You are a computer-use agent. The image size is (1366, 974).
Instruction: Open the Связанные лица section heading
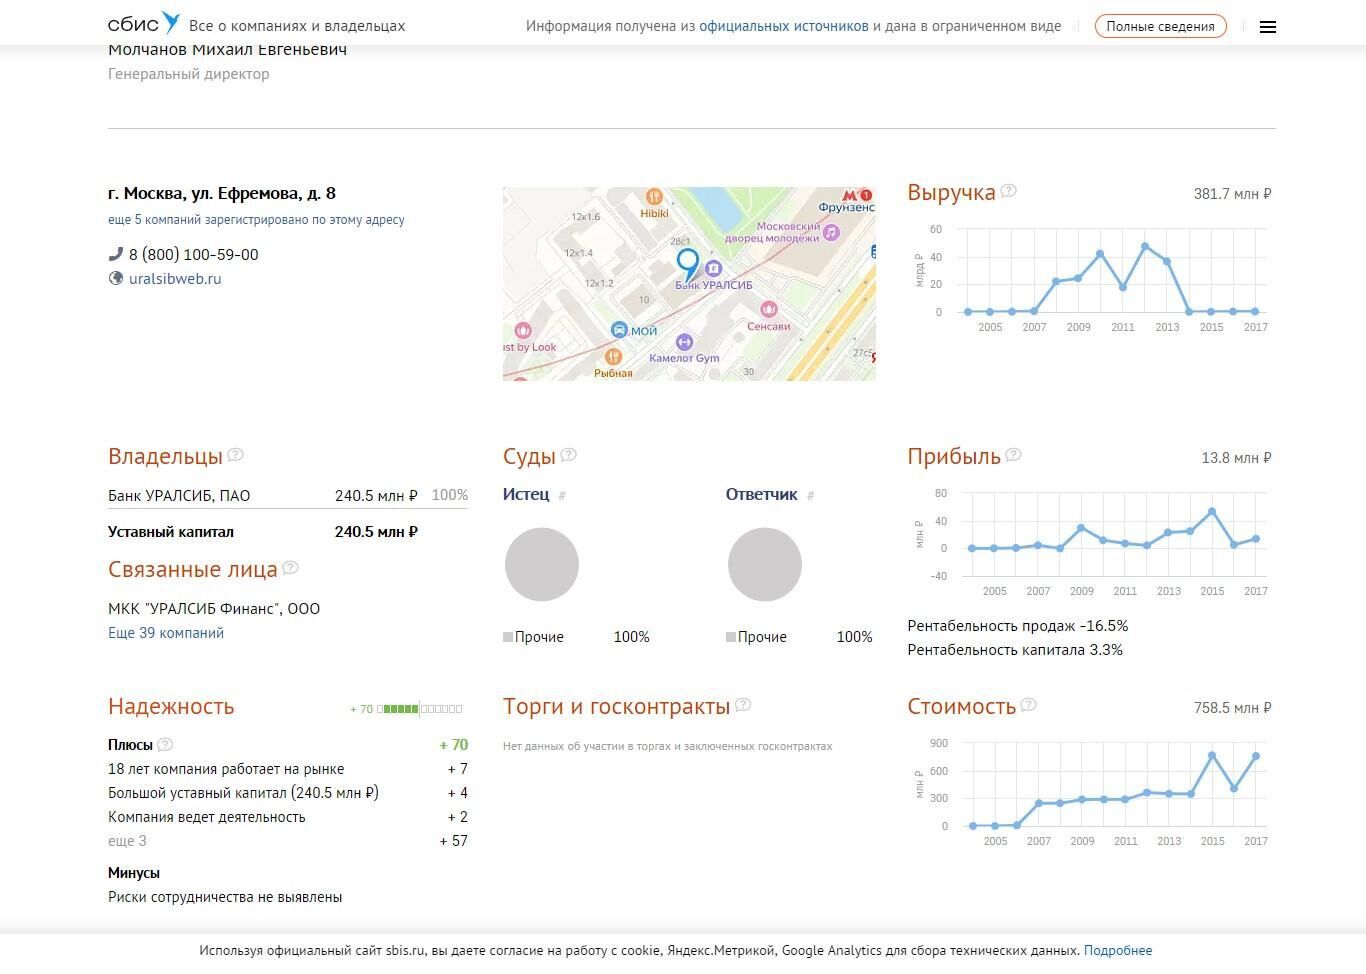click(193, 569)
